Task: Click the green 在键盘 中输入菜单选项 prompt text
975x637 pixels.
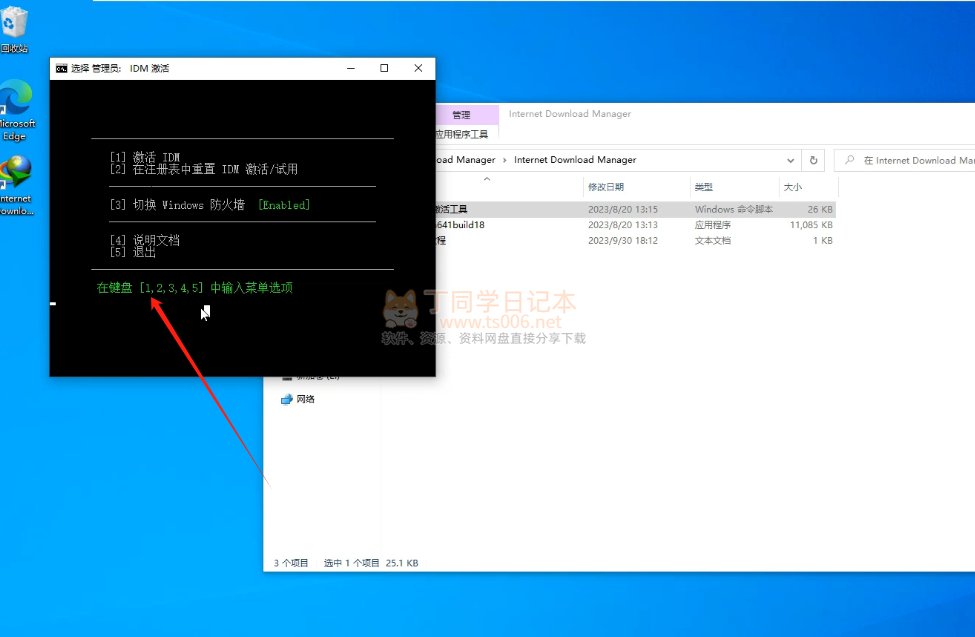Action: [195, 287]
